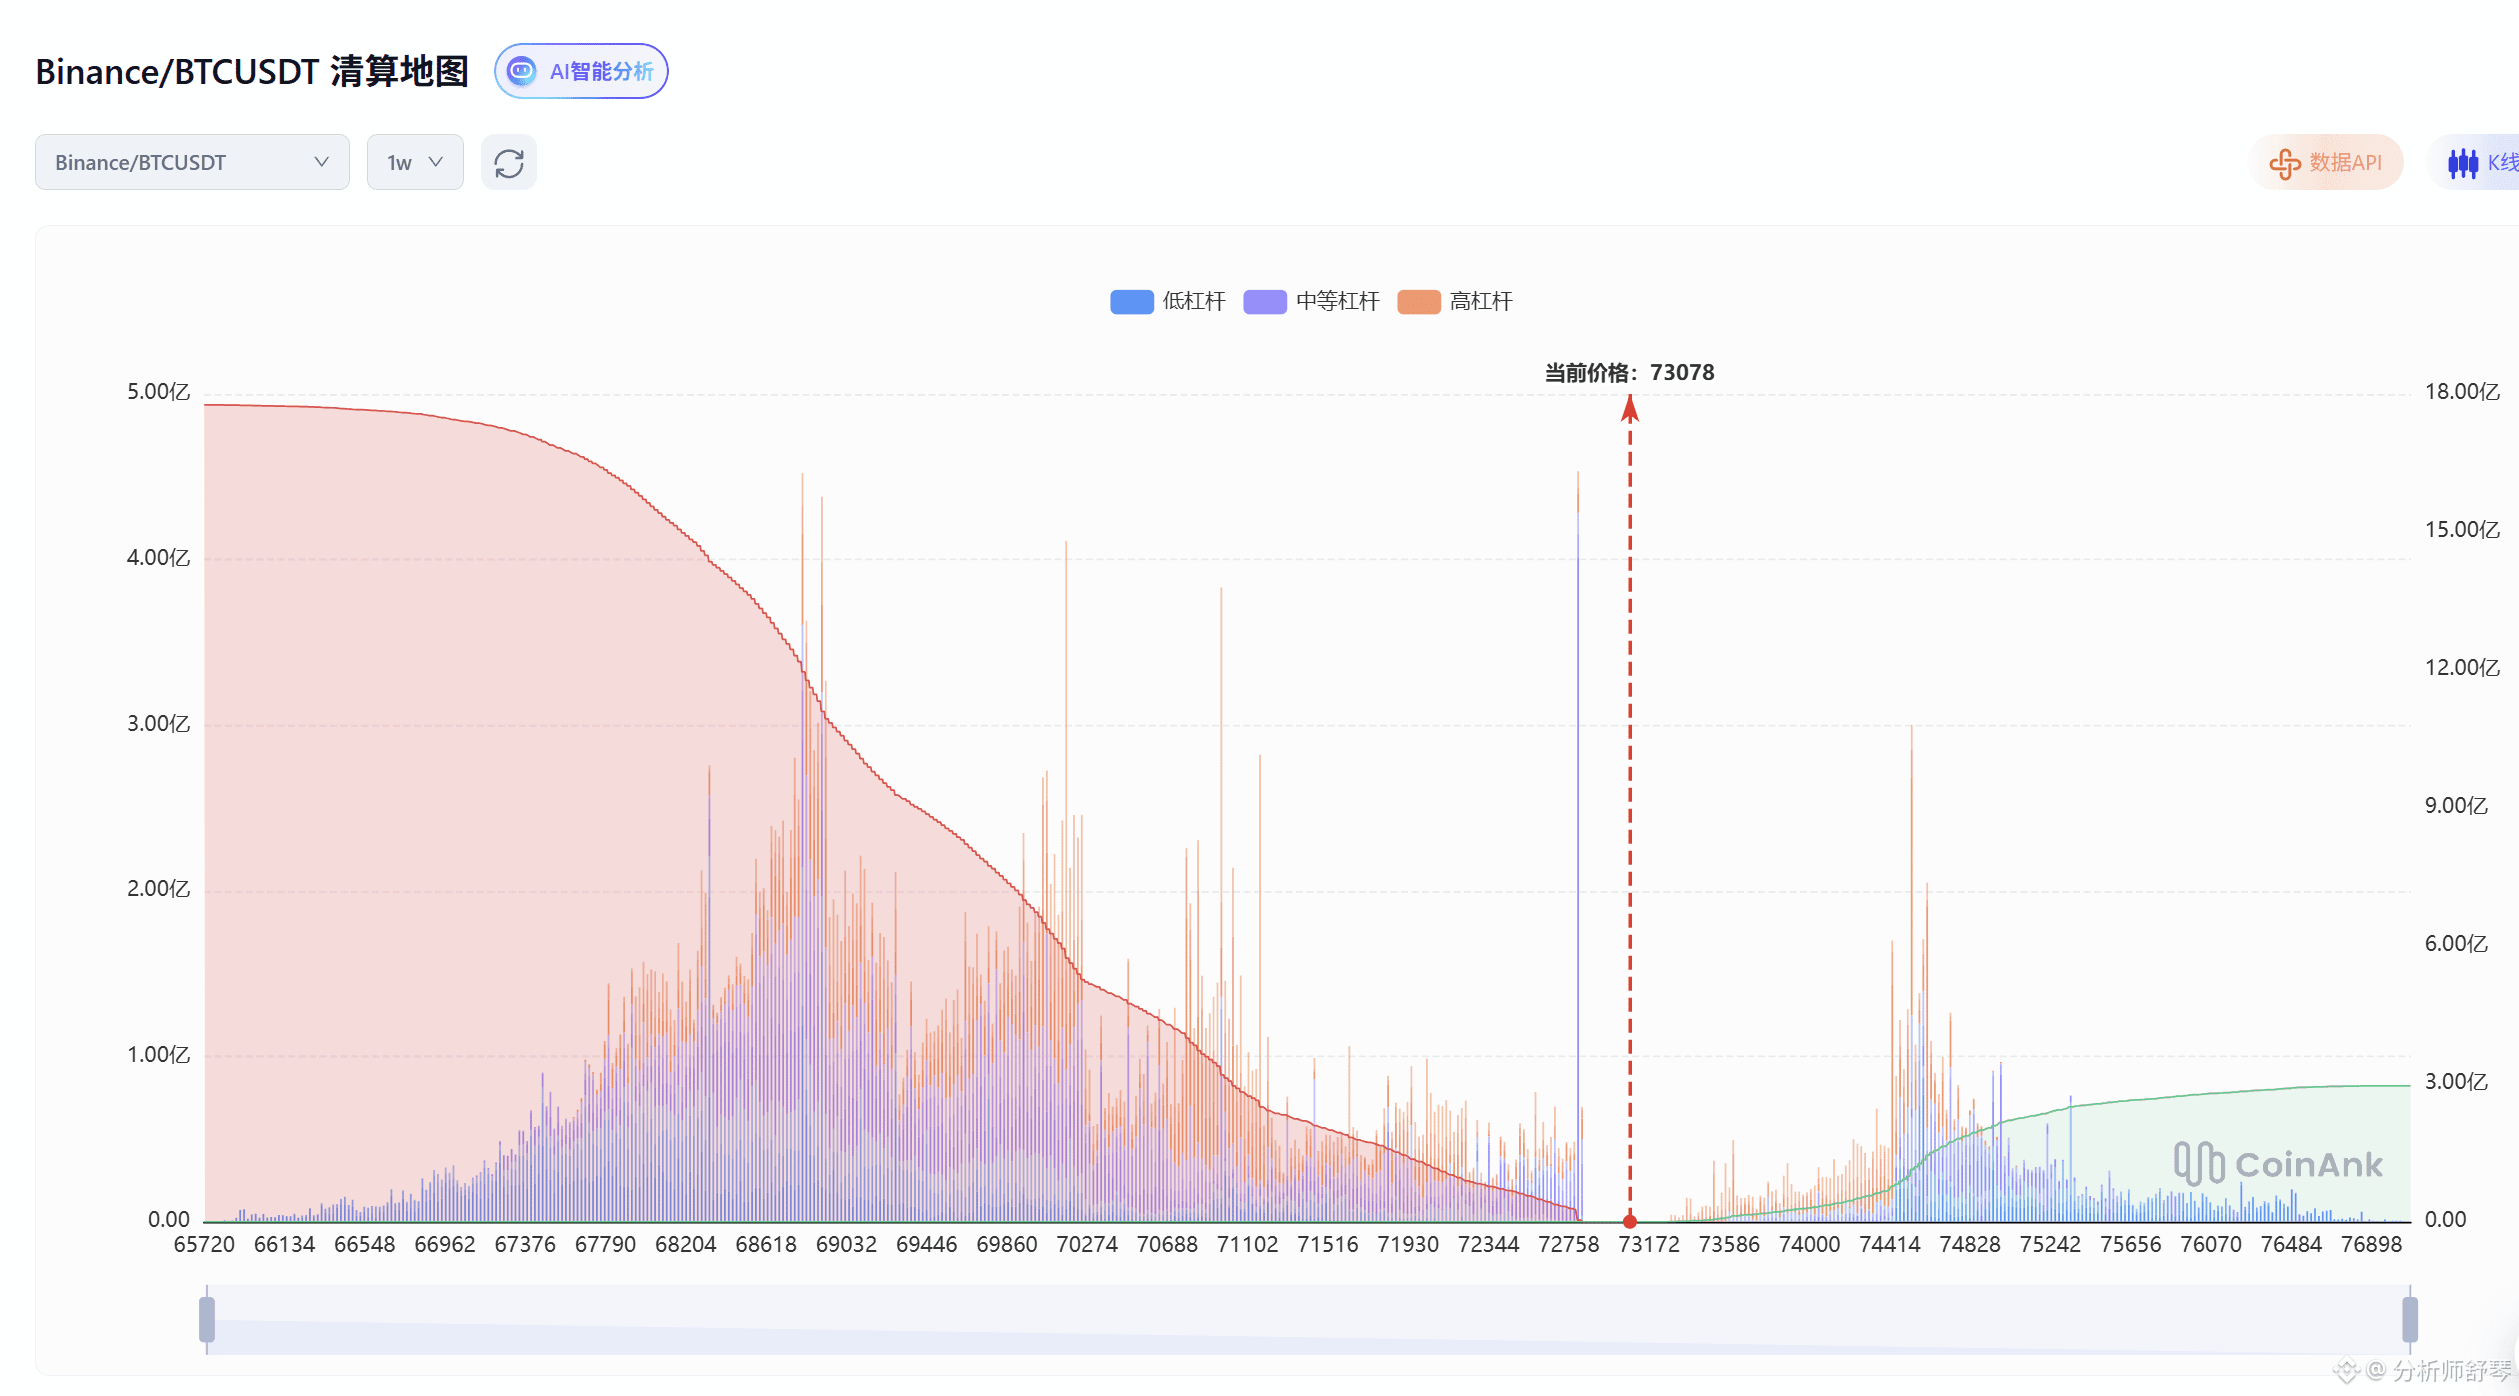
Task: Click the 数据API button
Action: pos(2326,162)
